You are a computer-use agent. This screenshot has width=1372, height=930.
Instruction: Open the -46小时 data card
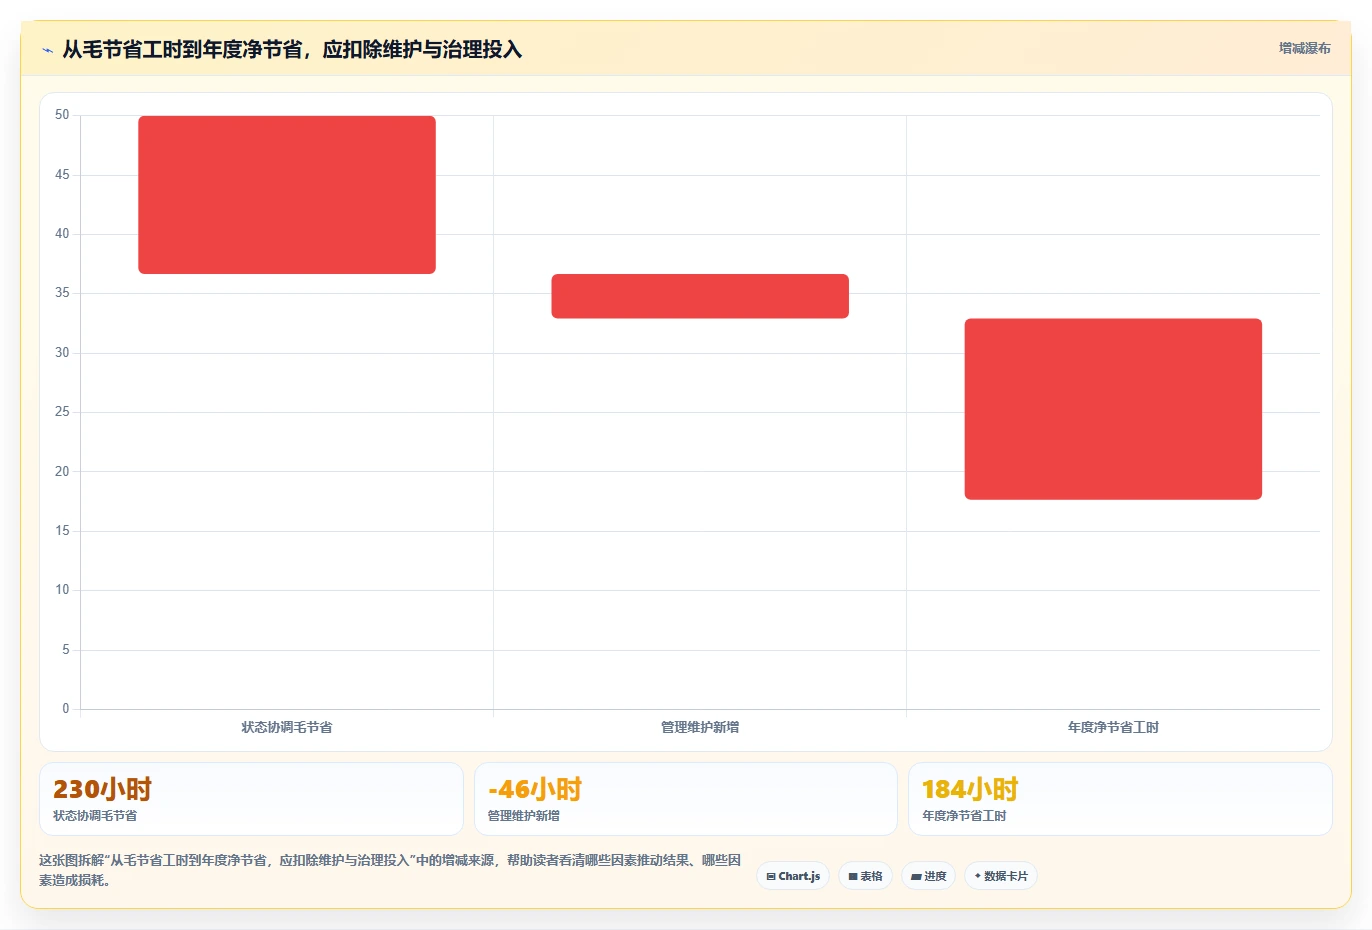click(686, 799)
